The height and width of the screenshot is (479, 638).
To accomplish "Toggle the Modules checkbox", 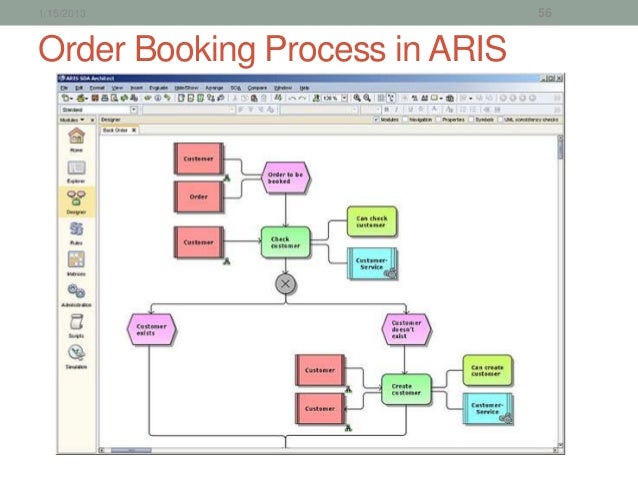I will pyautogui.click(x=376, y=120).
